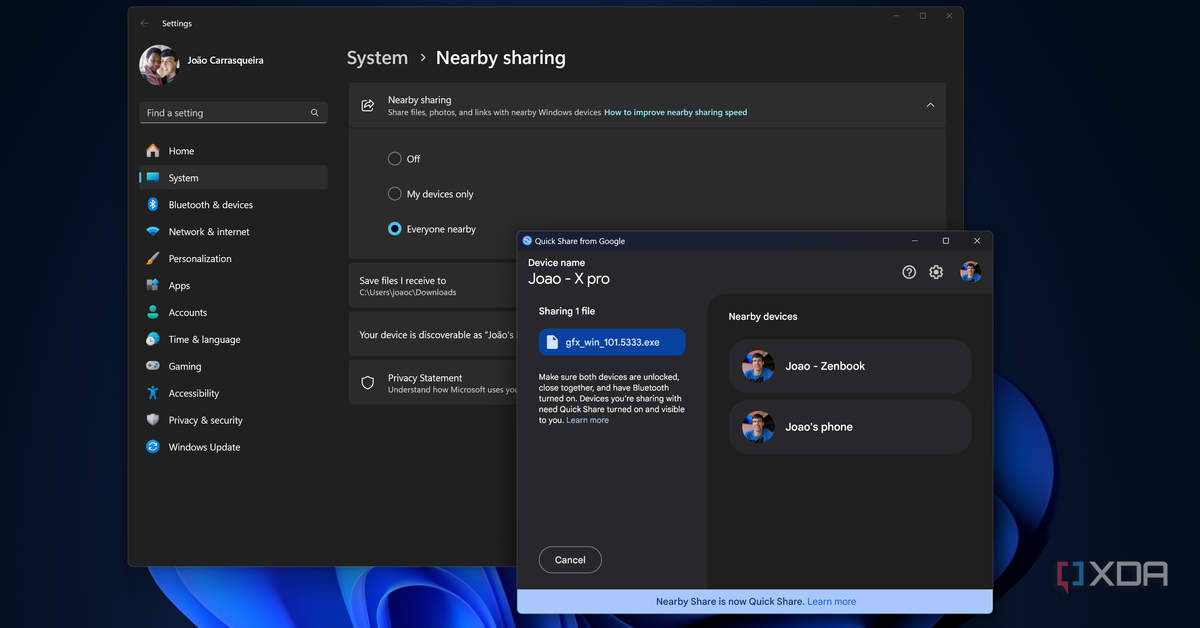Click the Find a setting search box
The image size is (1200, 628).
tap(225, 113)
